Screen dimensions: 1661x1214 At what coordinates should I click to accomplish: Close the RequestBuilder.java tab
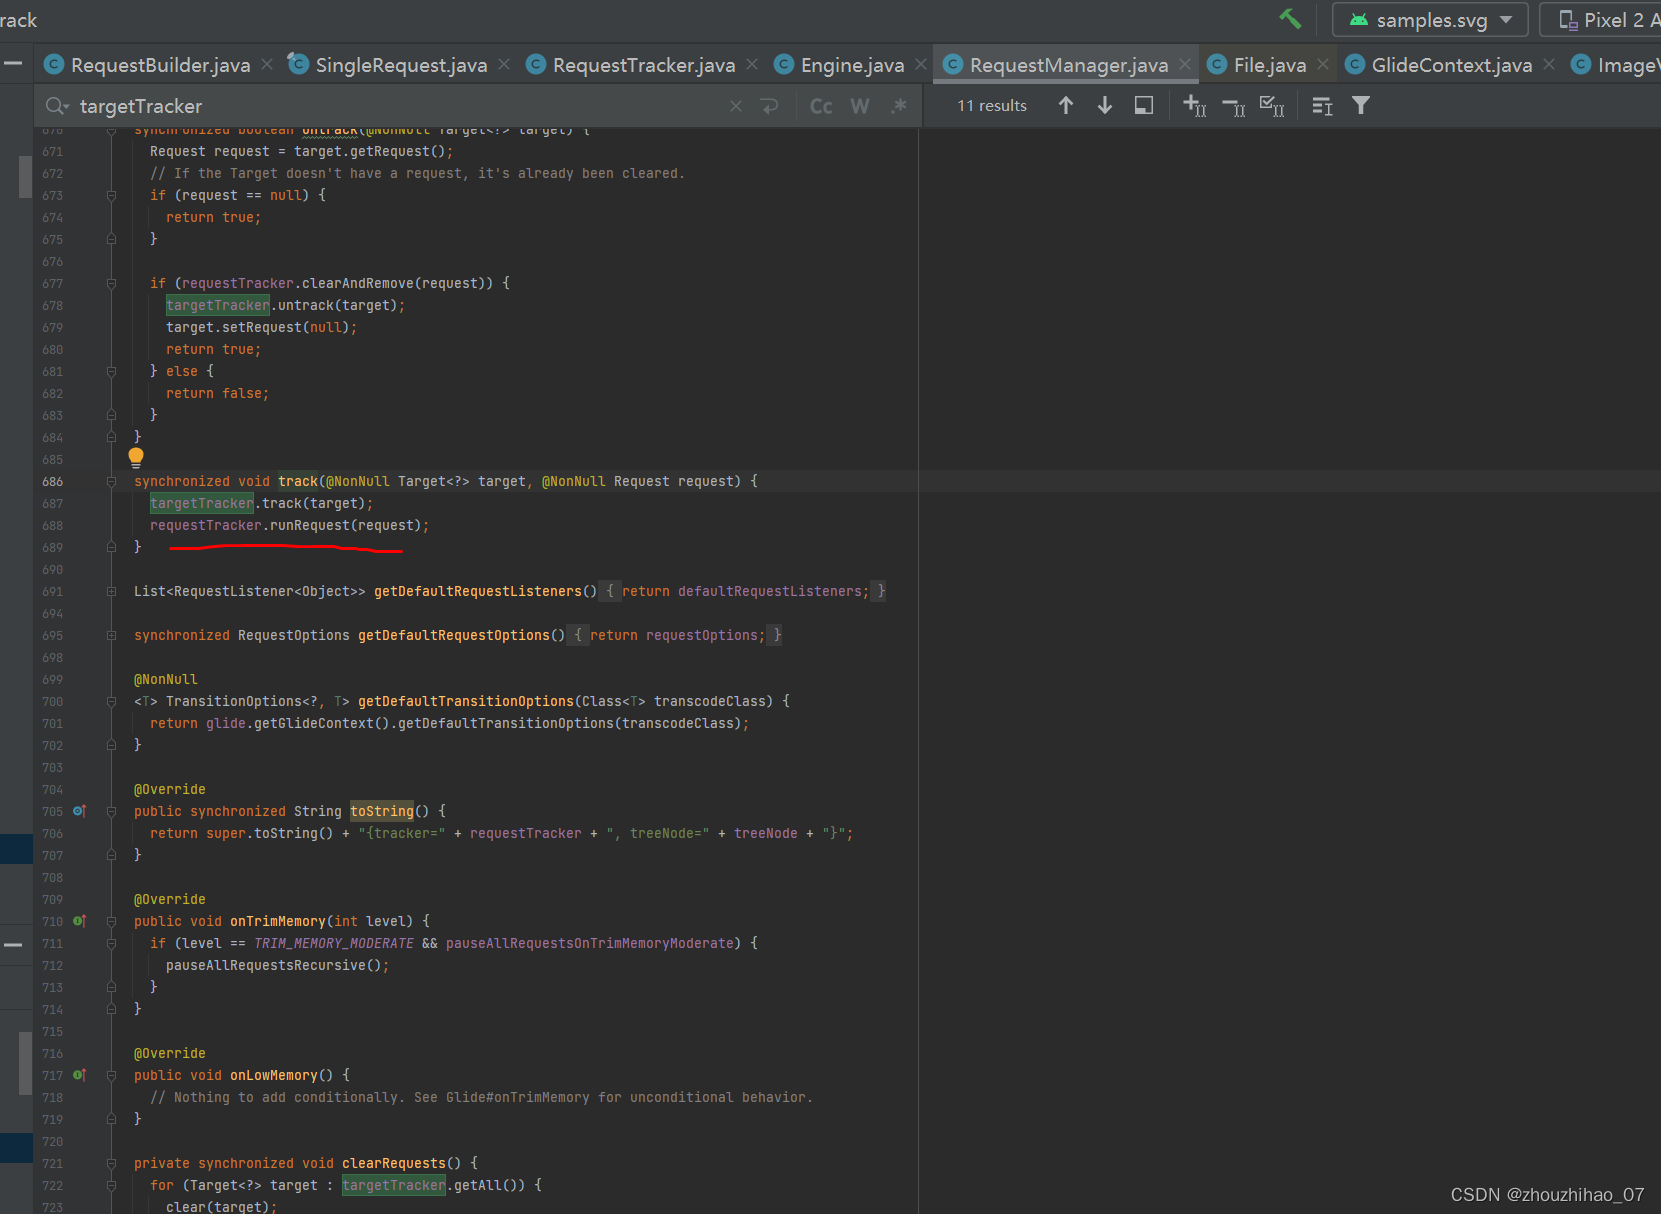(x=267, y=64)
